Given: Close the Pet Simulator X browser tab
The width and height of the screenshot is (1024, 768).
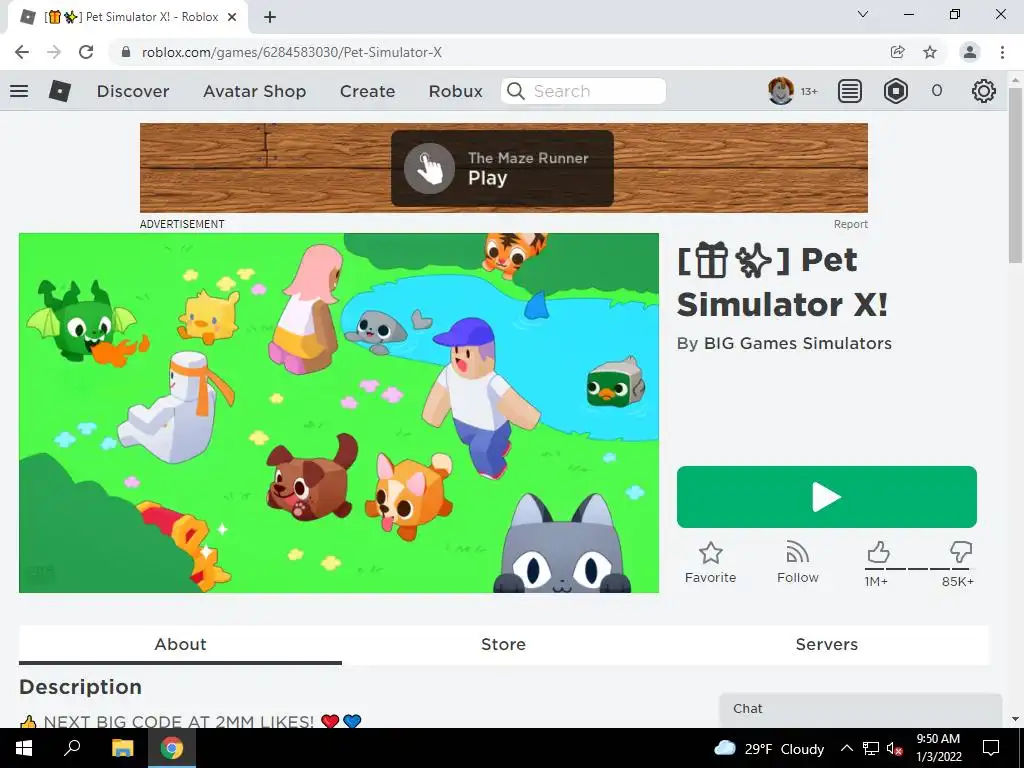Looking at the screenshot, I should (232, 17).
